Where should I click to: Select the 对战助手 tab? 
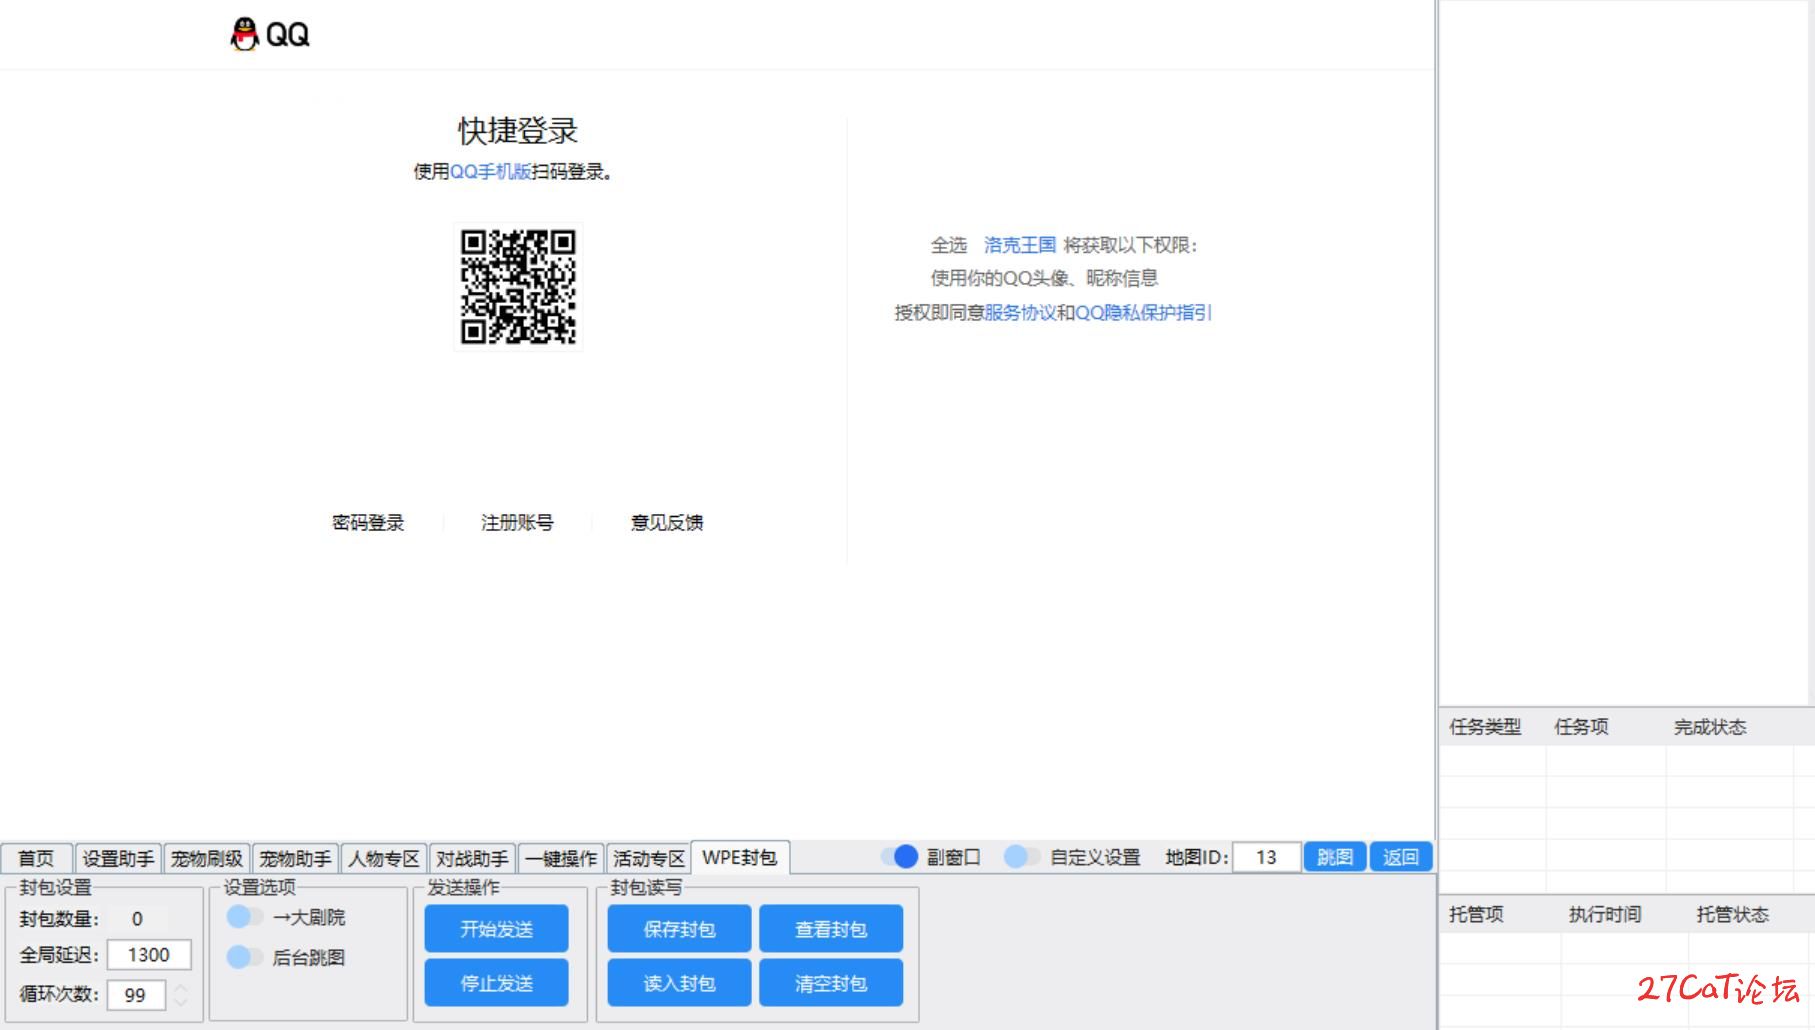coord(472,859)
